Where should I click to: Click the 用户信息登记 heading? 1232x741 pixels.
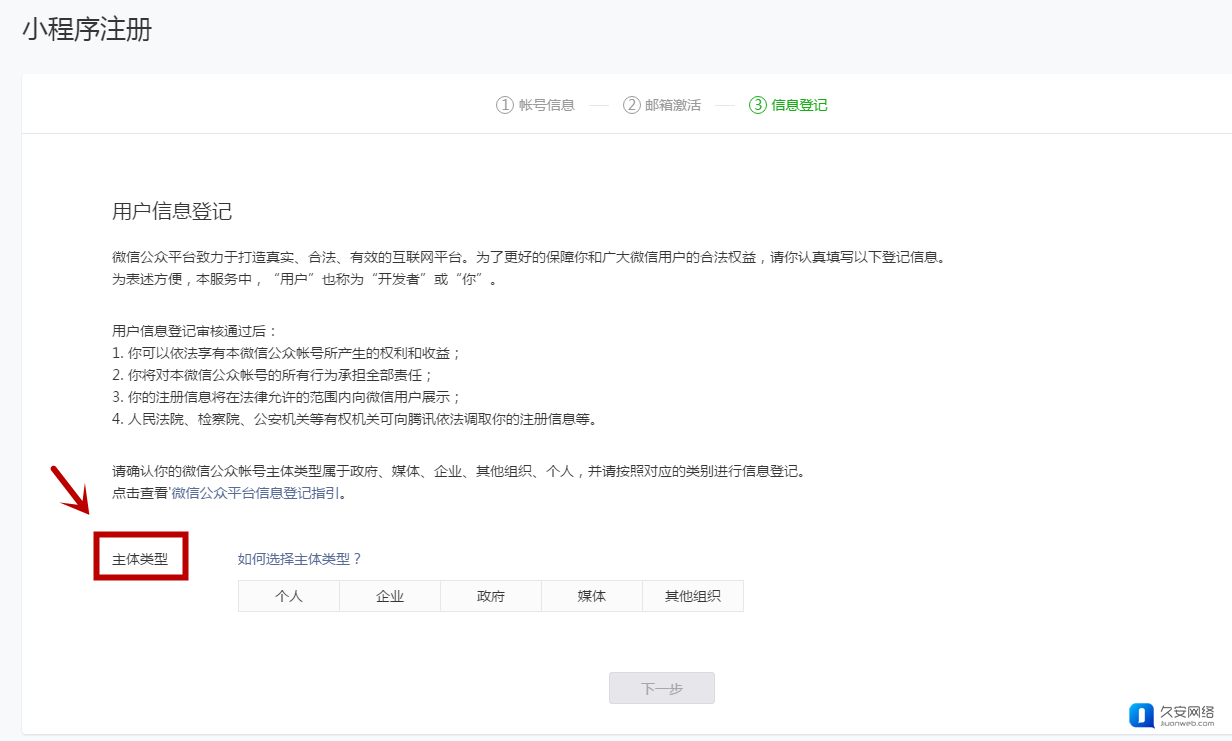pyautogui.click(x=172, y=211)
